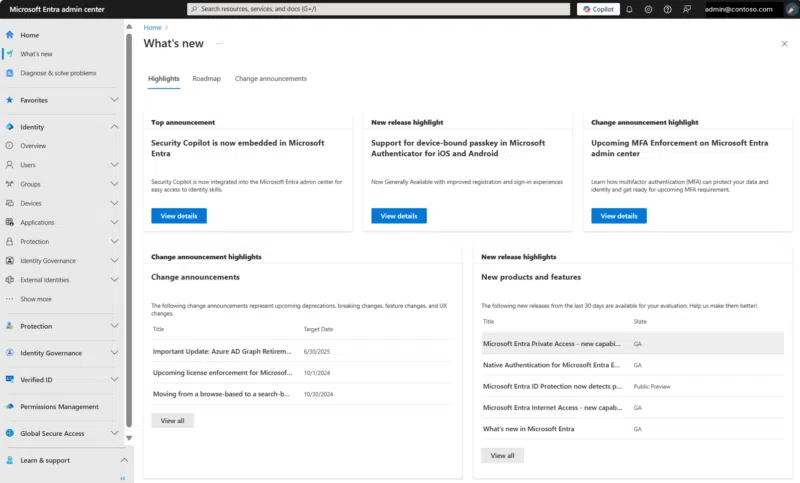The image size is (800, 483).
Task: Open Microsoft Entra Private Access row
Action: coord(633,344)
